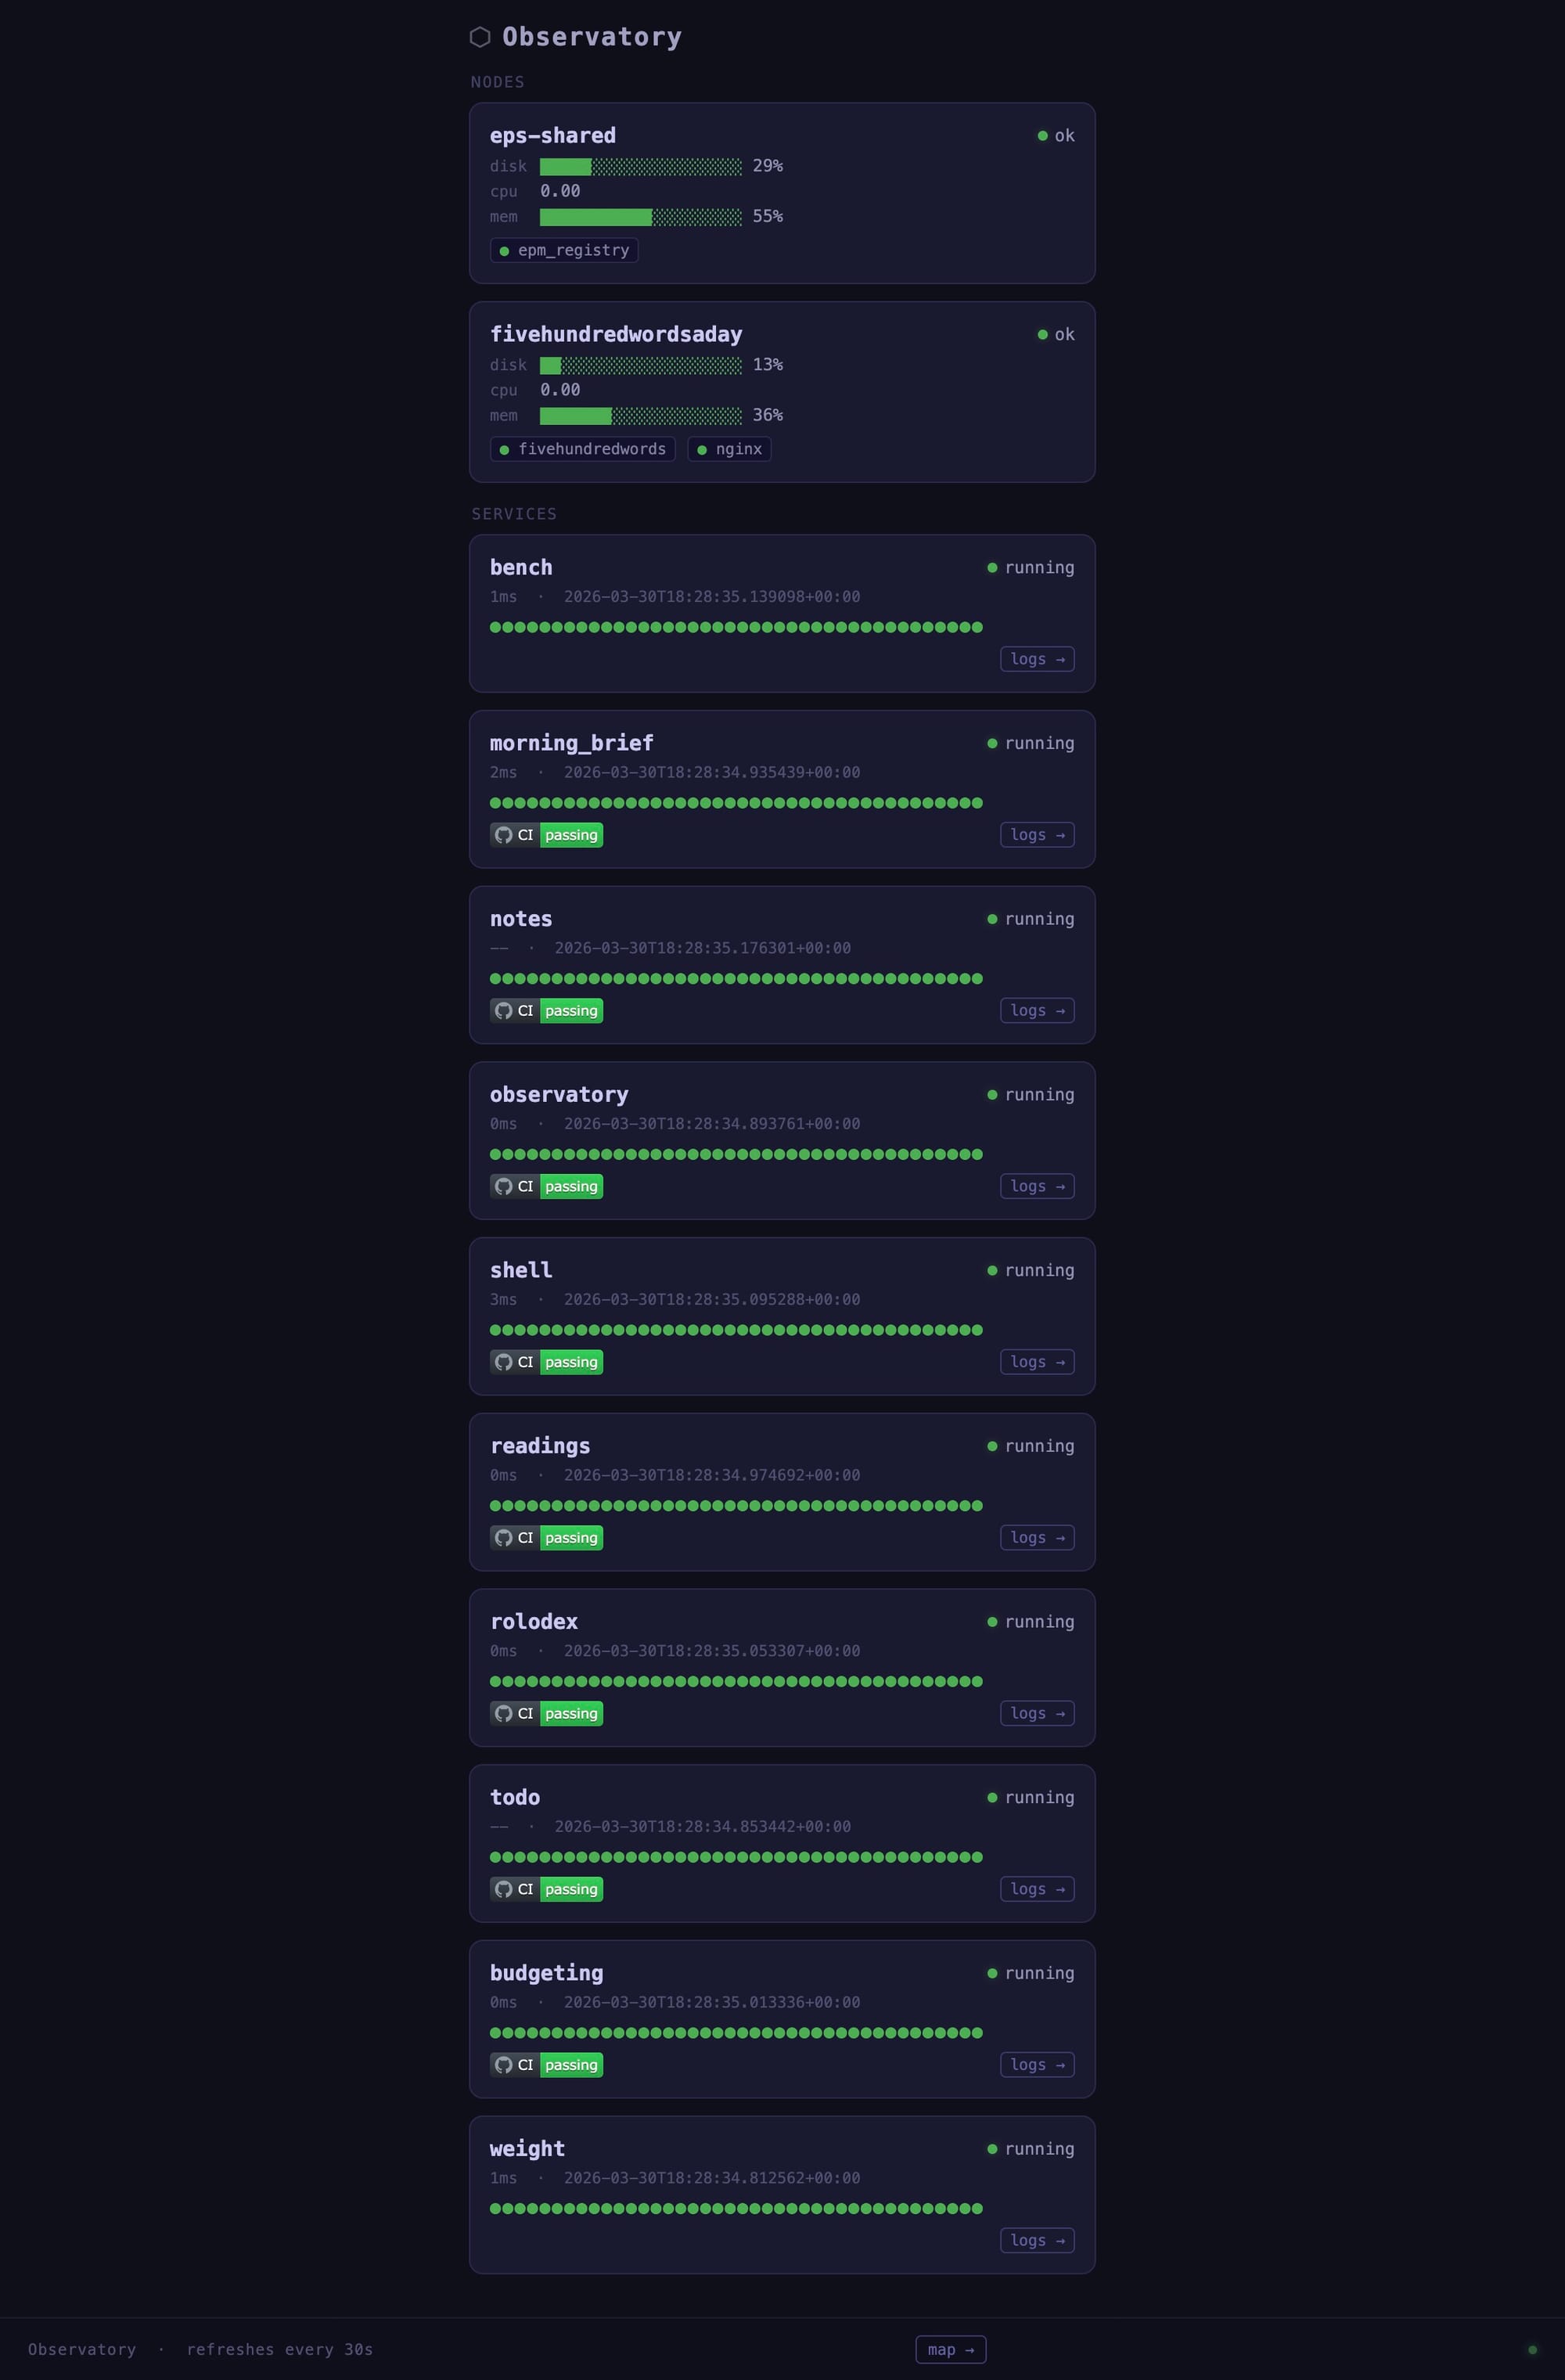Viewport: 1565px width, 2380px height.
Task: Select the nginx container tag
Action: pos(729,449)
